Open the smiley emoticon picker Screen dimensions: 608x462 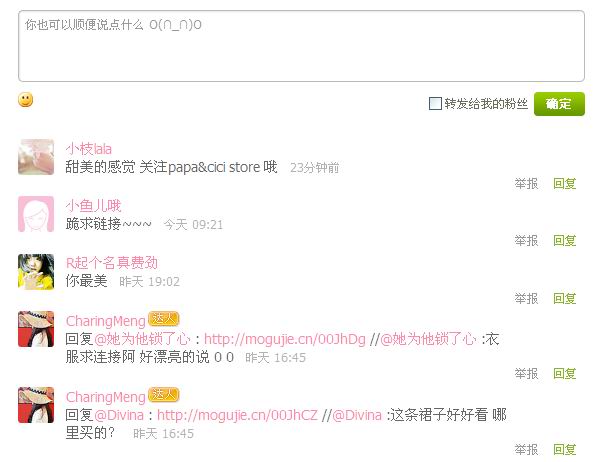tap(26, 100)
